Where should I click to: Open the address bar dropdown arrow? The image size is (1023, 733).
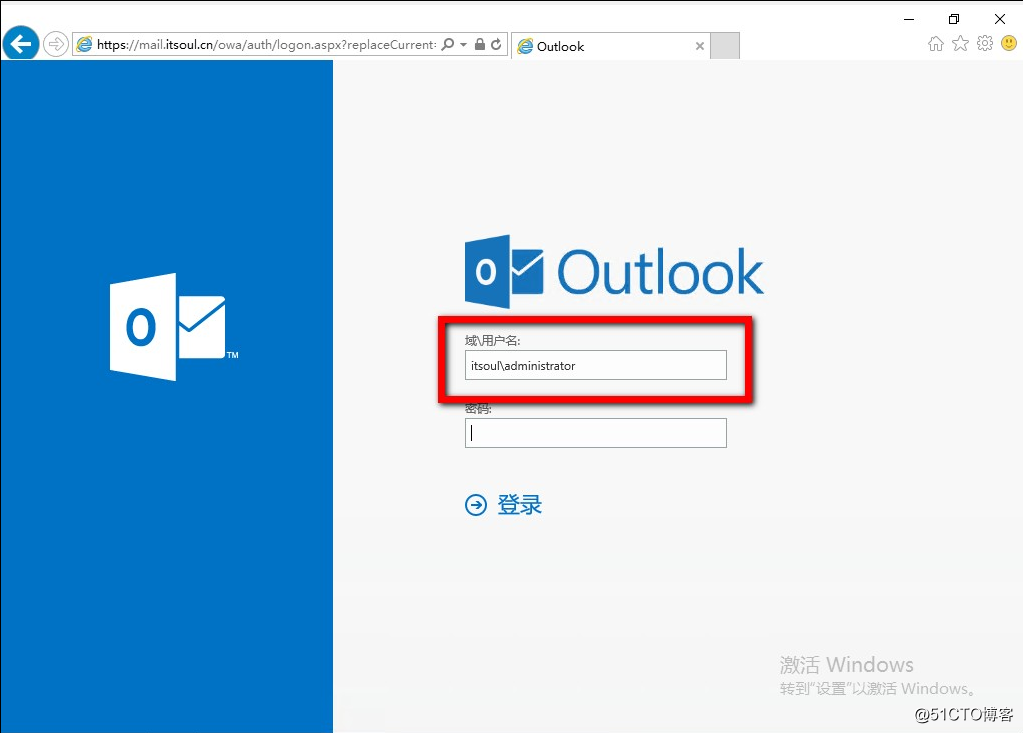(x=463, y=44)
